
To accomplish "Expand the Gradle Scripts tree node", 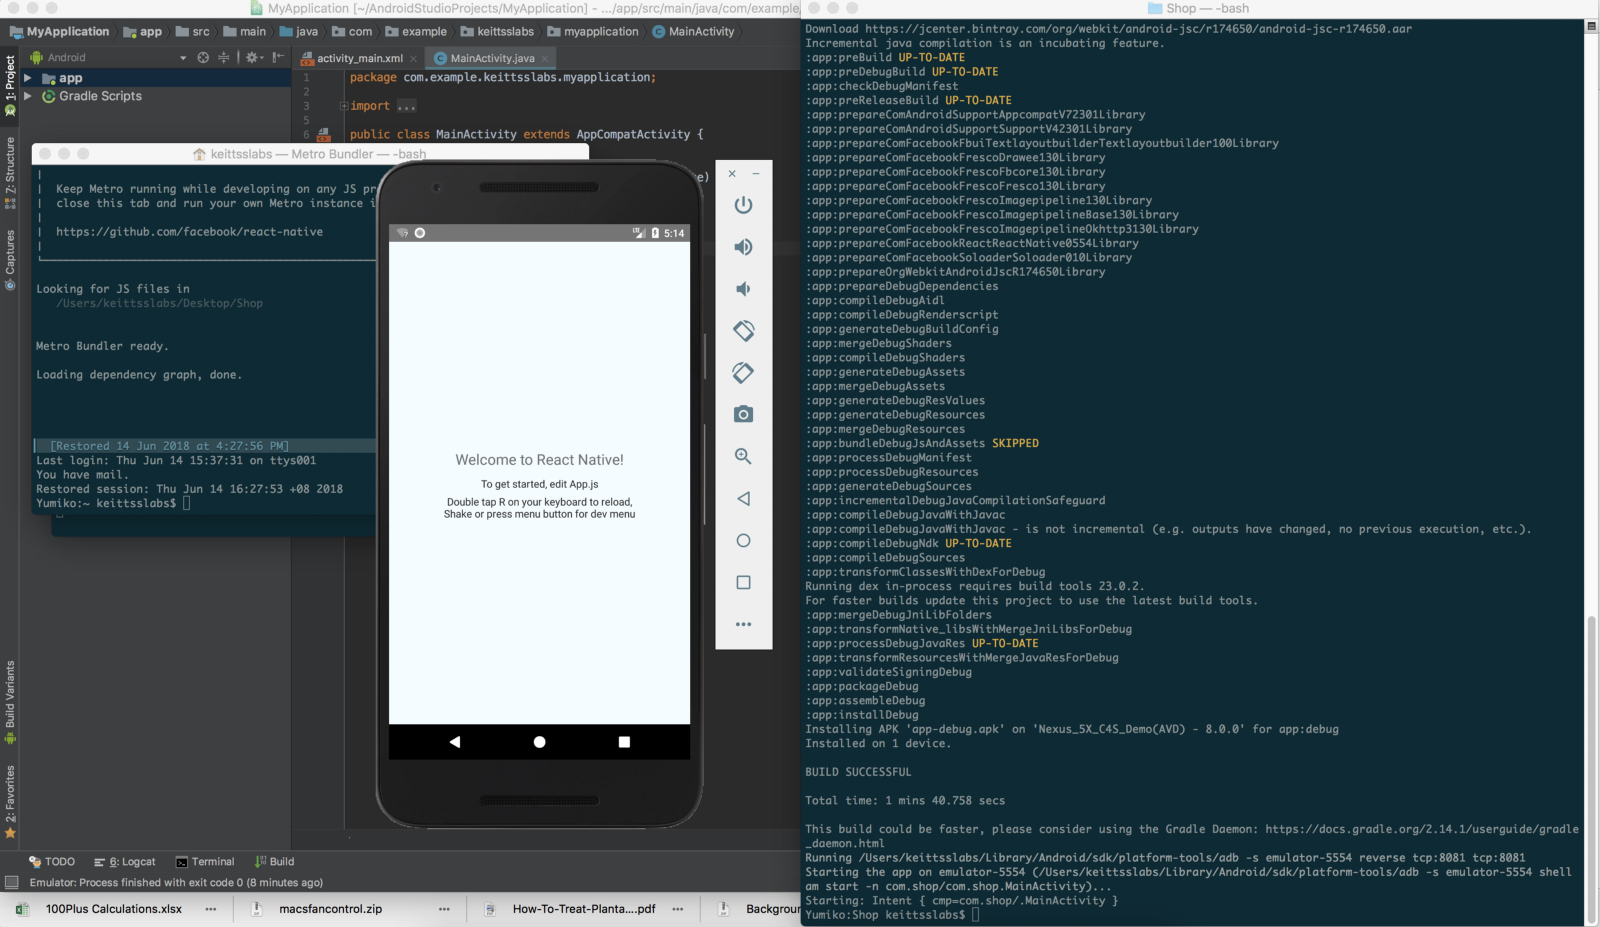I will (x=28, y=96).
